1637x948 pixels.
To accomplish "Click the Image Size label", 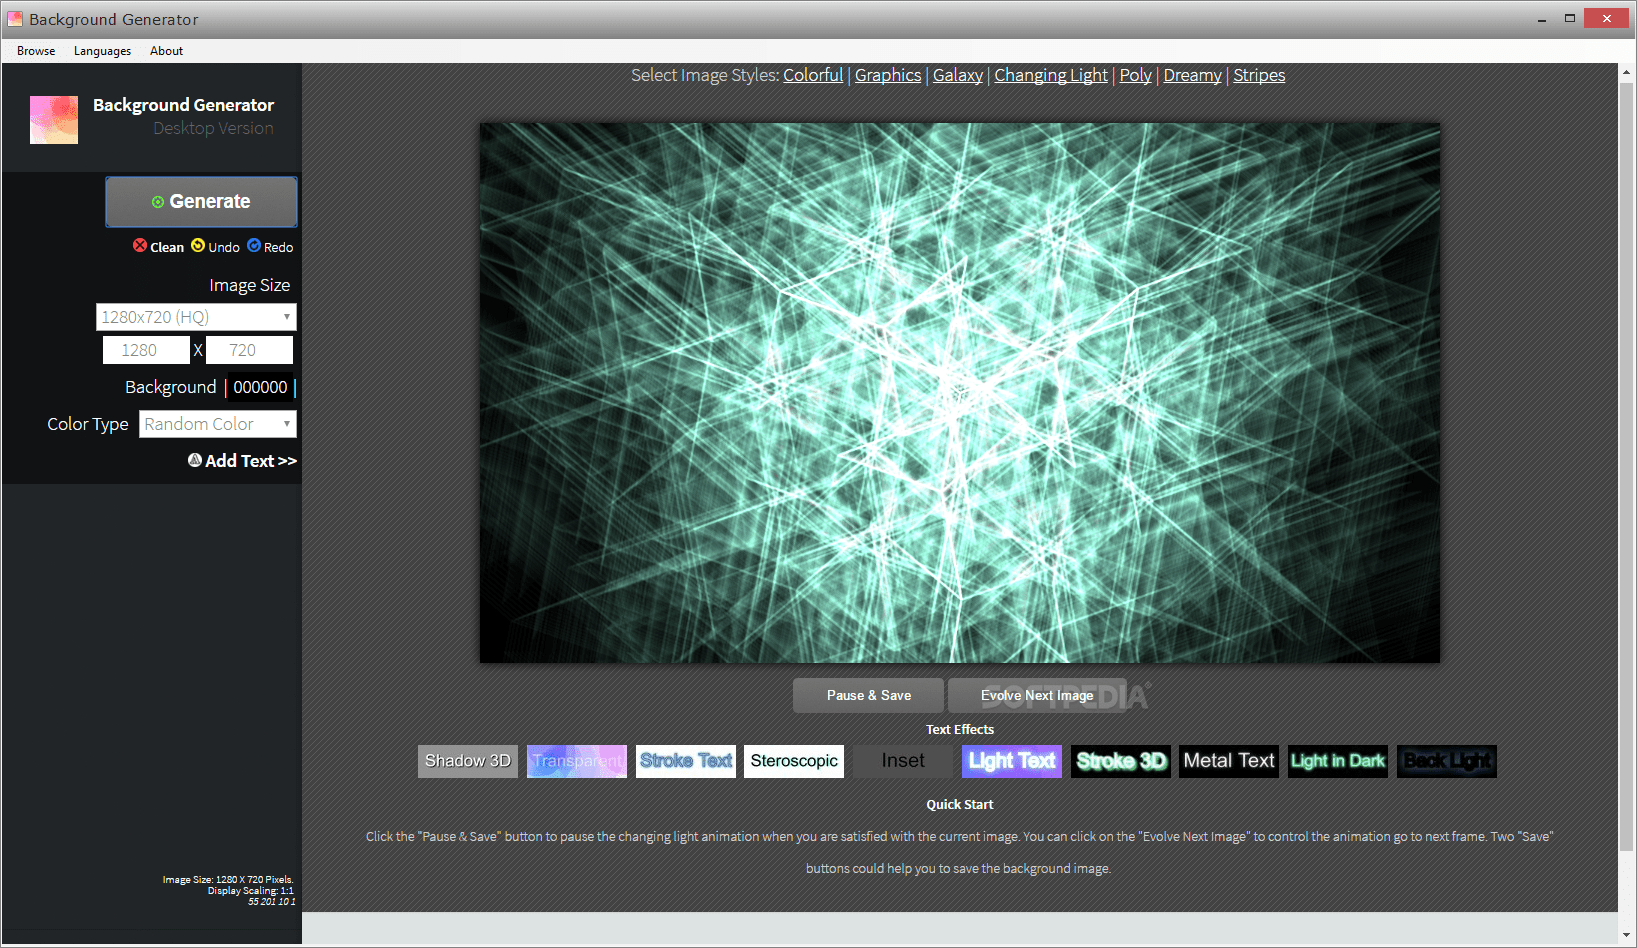I will (x=250, y=286).
